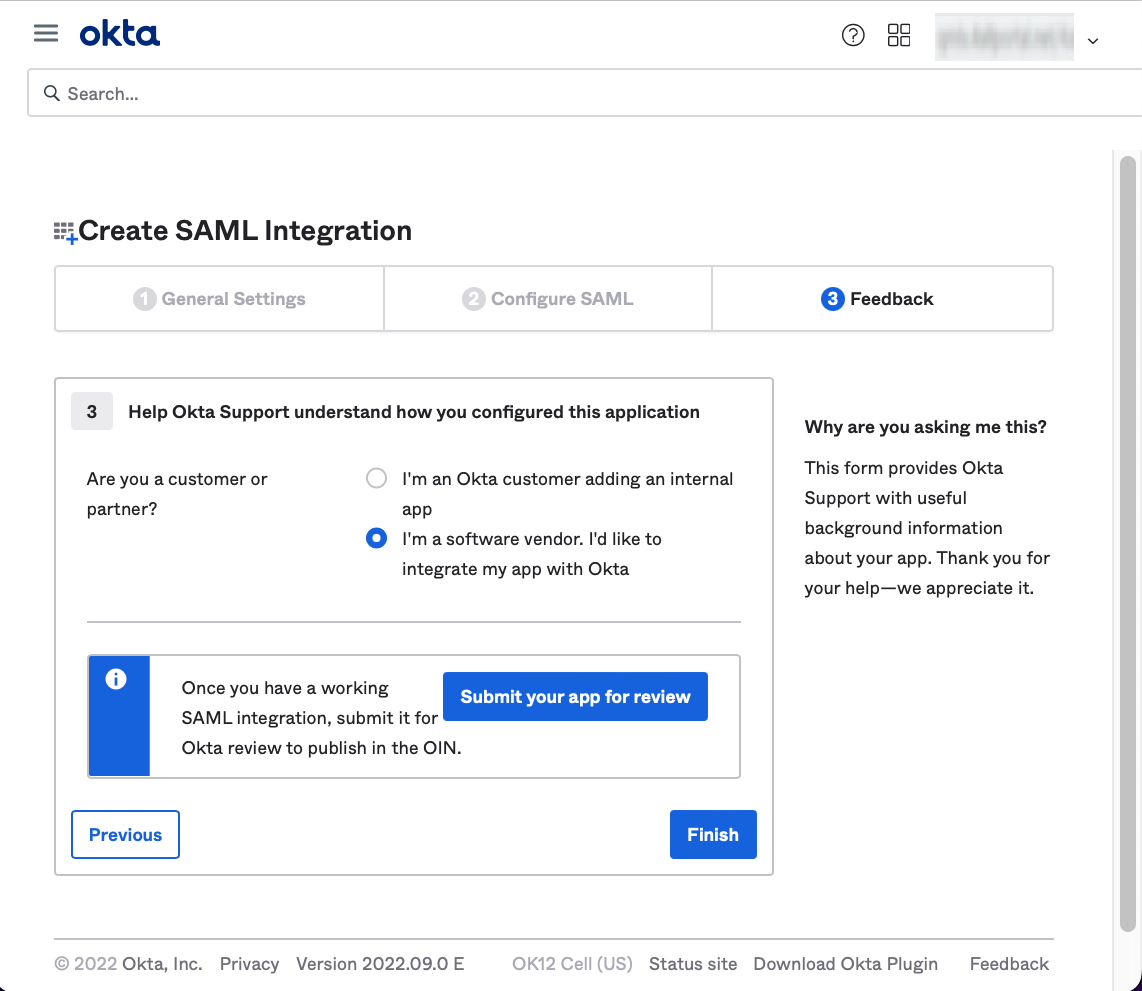Image resolution: width=1142 pixels, height=991 pixels.
Task: Select the Feedback step tab
Action: (x=882, y=299)
